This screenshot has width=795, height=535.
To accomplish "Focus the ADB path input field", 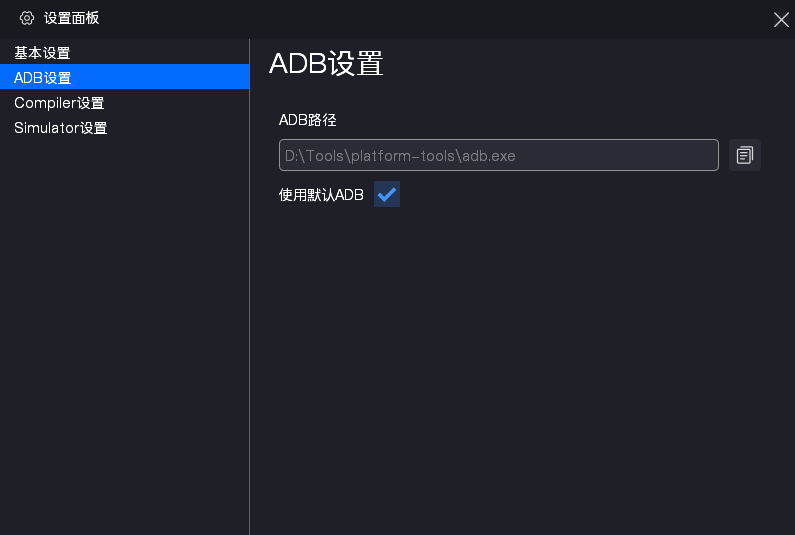I will [x=498, y=155].
